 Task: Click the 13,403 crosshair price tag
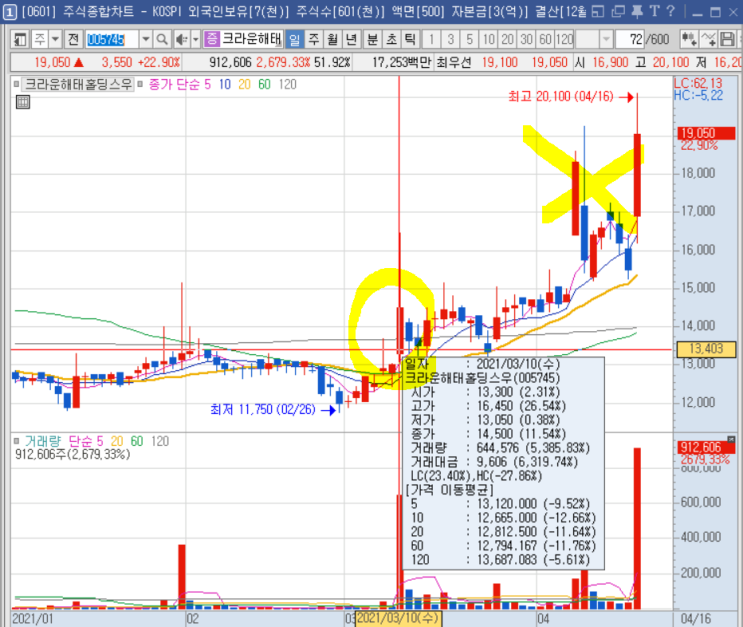click(x=706, y=349)
